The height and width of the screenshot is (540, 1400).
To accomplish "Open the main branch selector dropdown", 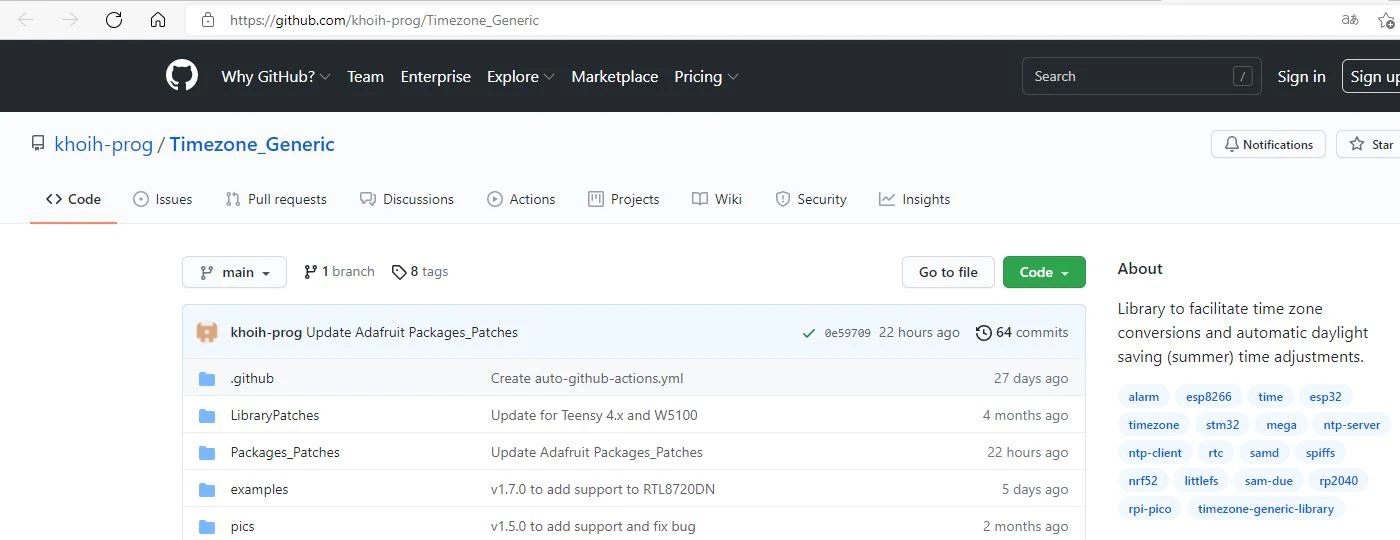I will [234, 272].
